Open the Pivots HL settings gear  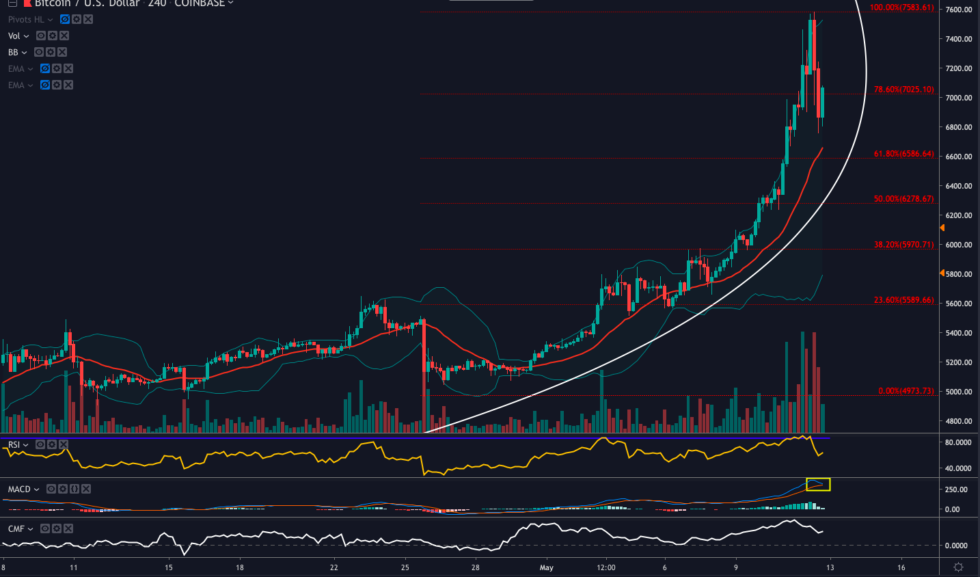coord(77,19)
